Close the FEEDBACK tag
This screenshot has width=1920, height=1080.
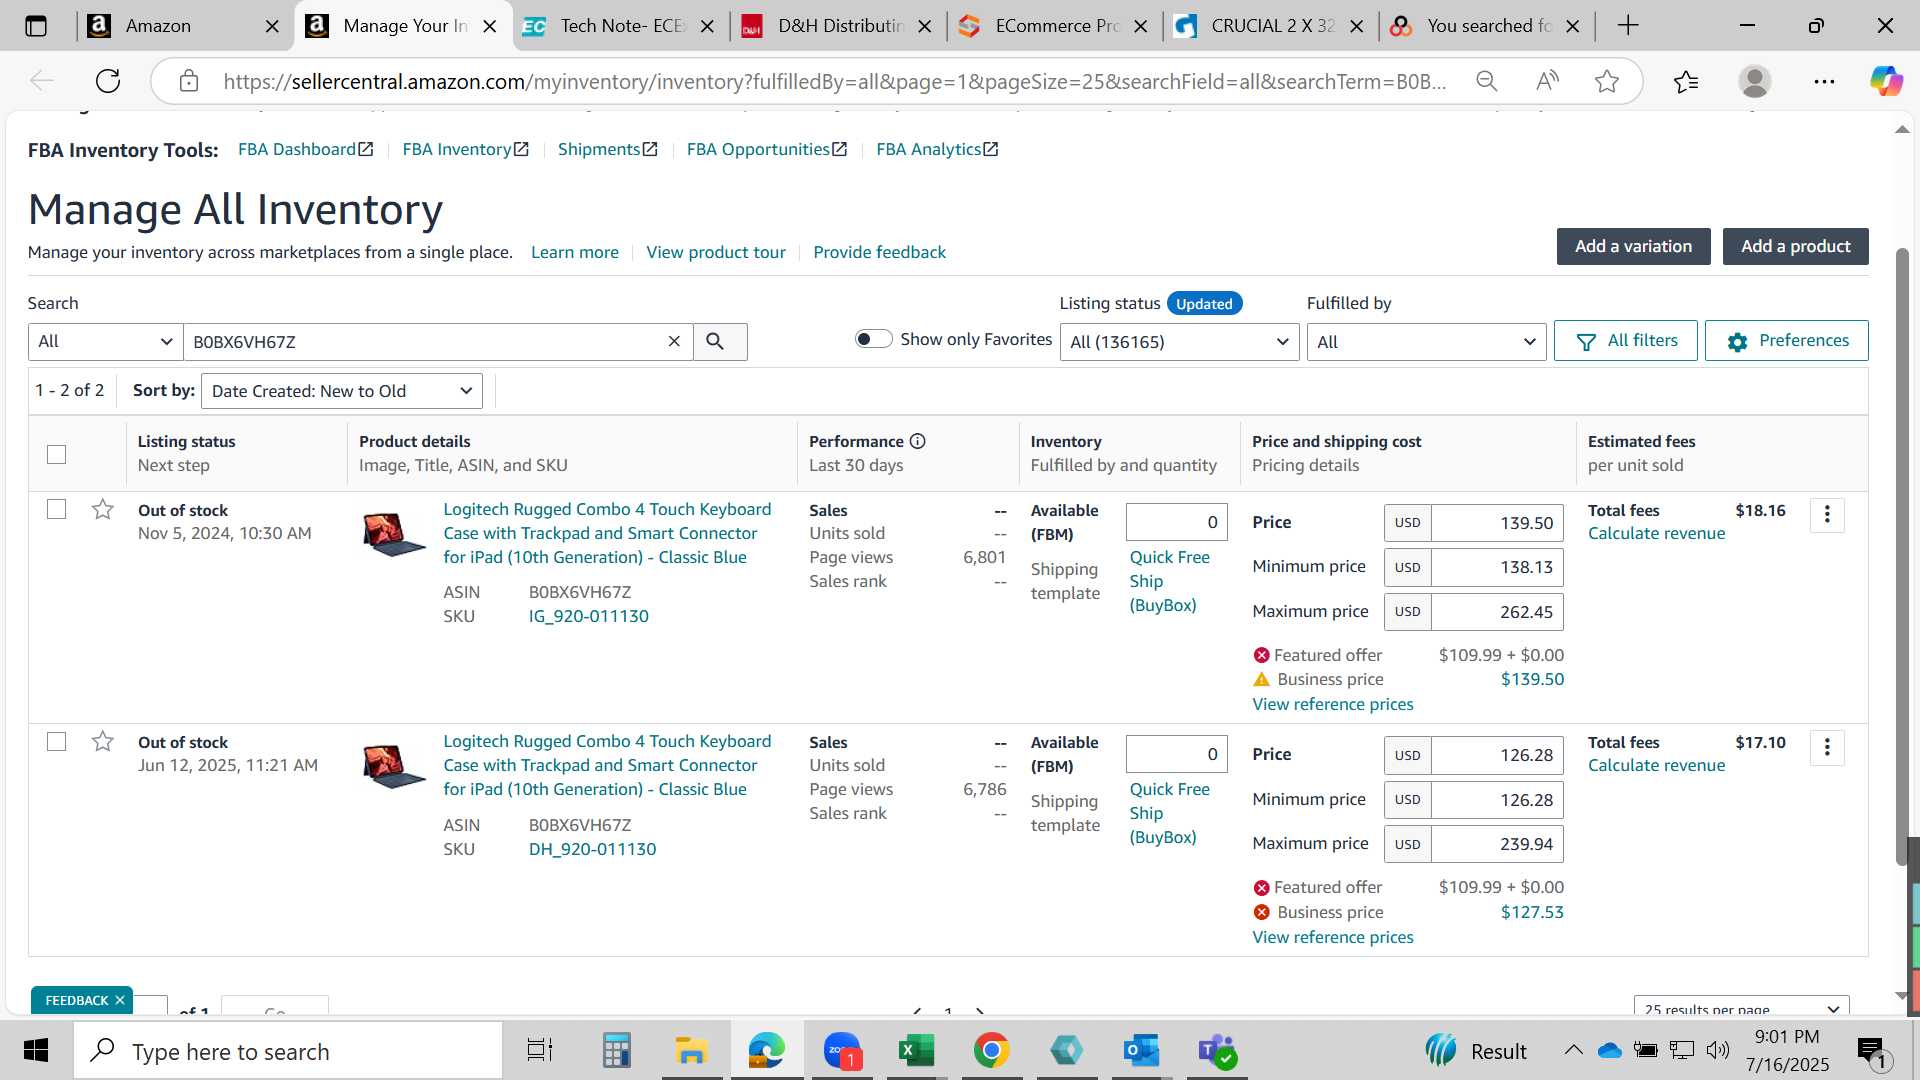pos(120,1000)
